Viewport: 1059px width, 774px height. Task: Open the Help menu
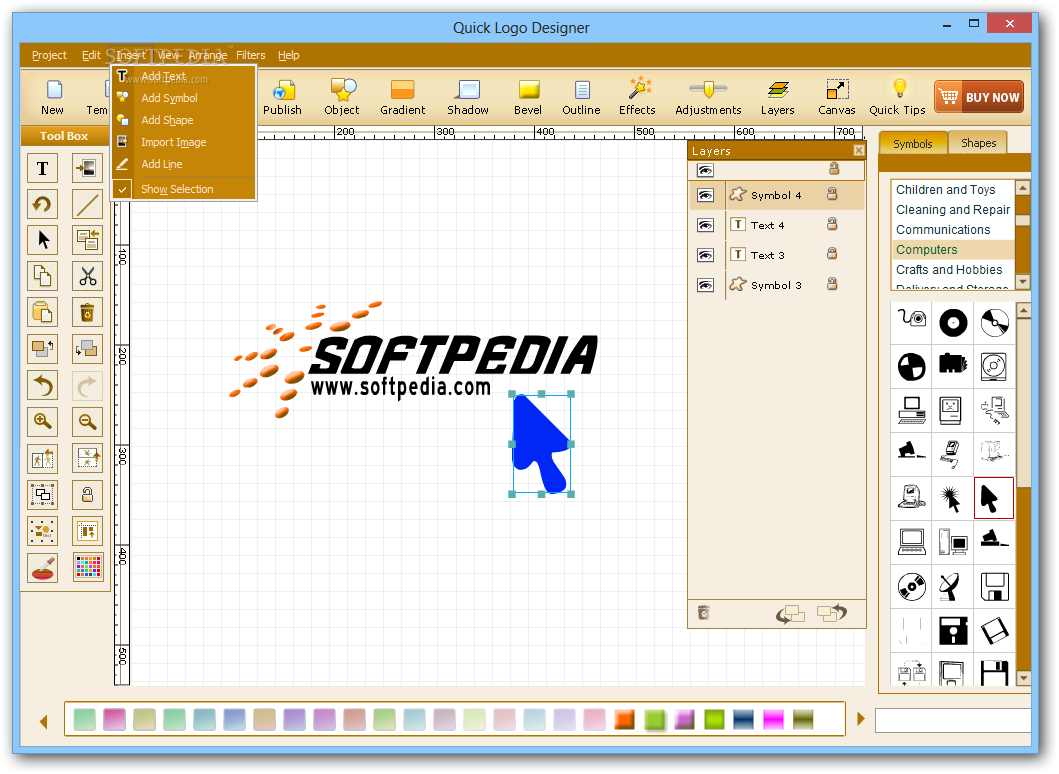288,55
